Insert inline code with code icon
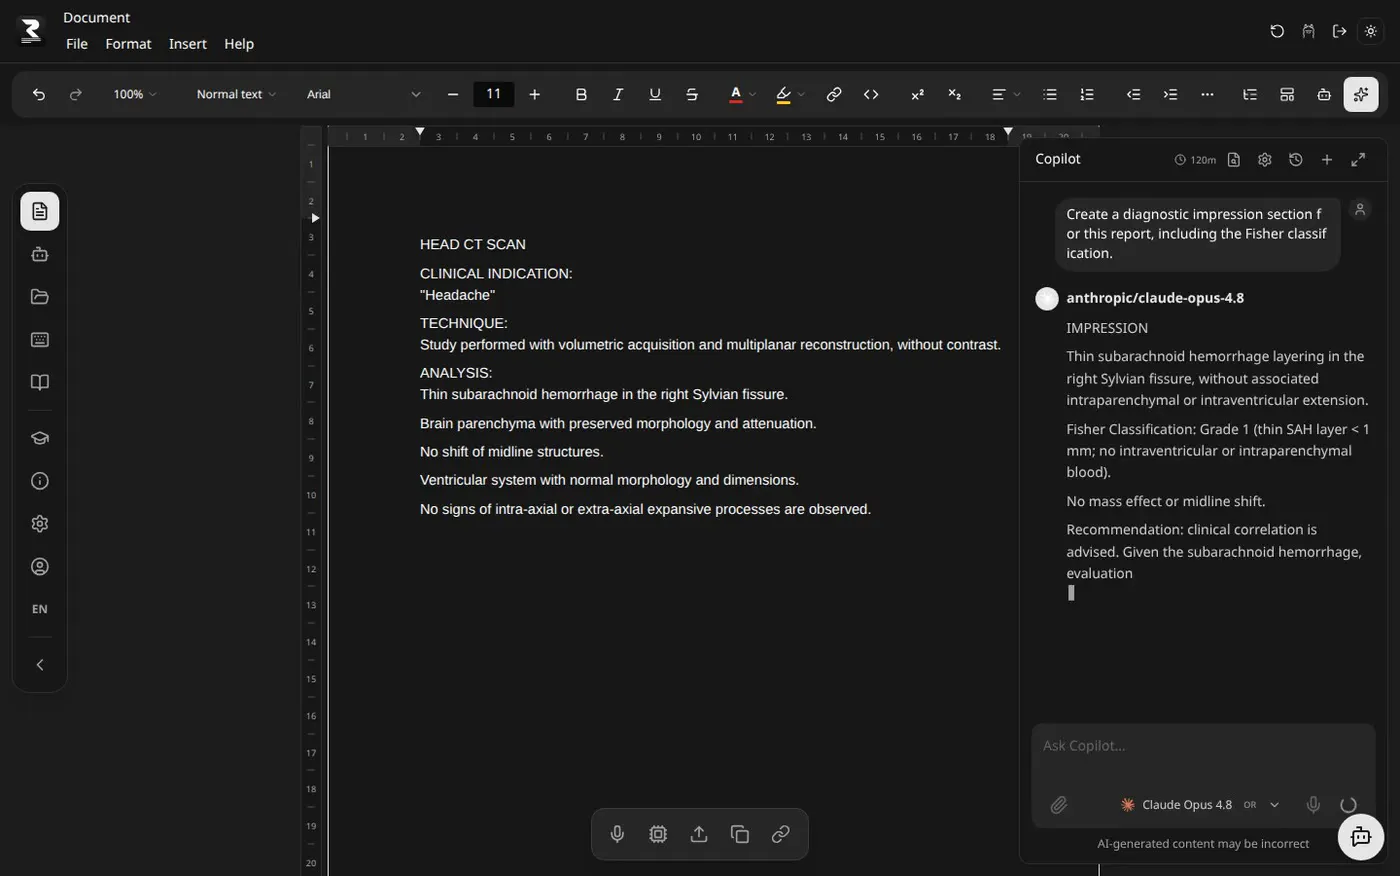Image resolution: width=1400 pixels, height=876 pixels. tap(871, 94)
